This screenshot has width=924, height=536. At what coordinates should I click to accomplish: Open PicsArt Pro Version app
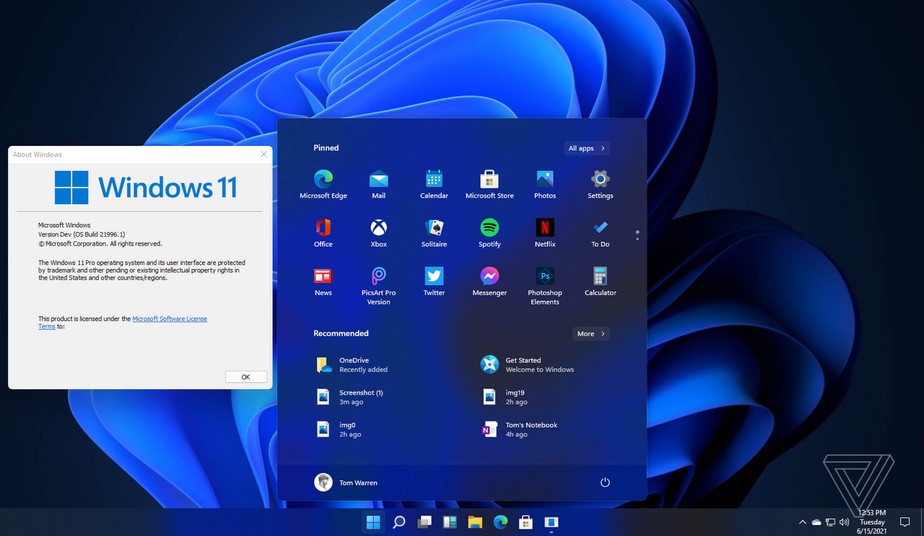[x=378, y=277]
